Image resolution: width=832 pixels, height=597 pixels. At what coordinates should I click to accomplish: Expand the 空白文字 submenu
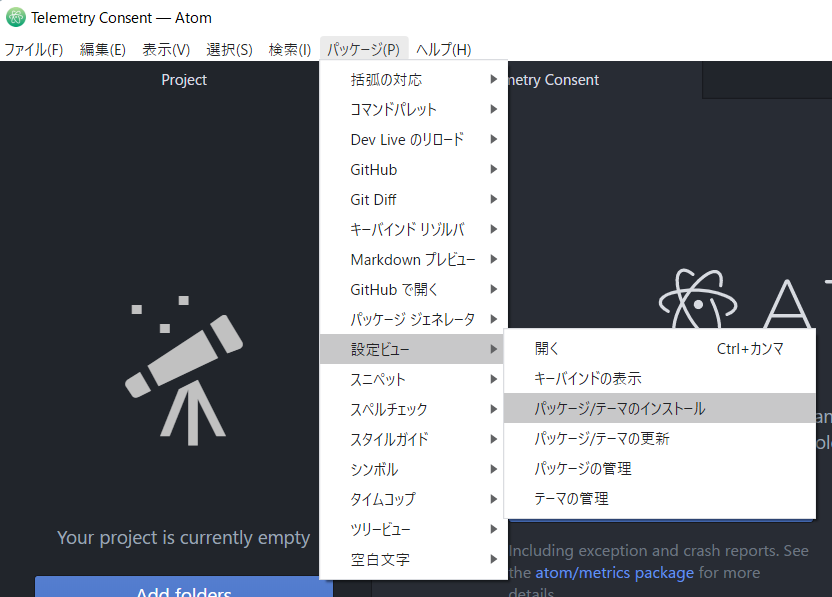[x=413, y=559]
